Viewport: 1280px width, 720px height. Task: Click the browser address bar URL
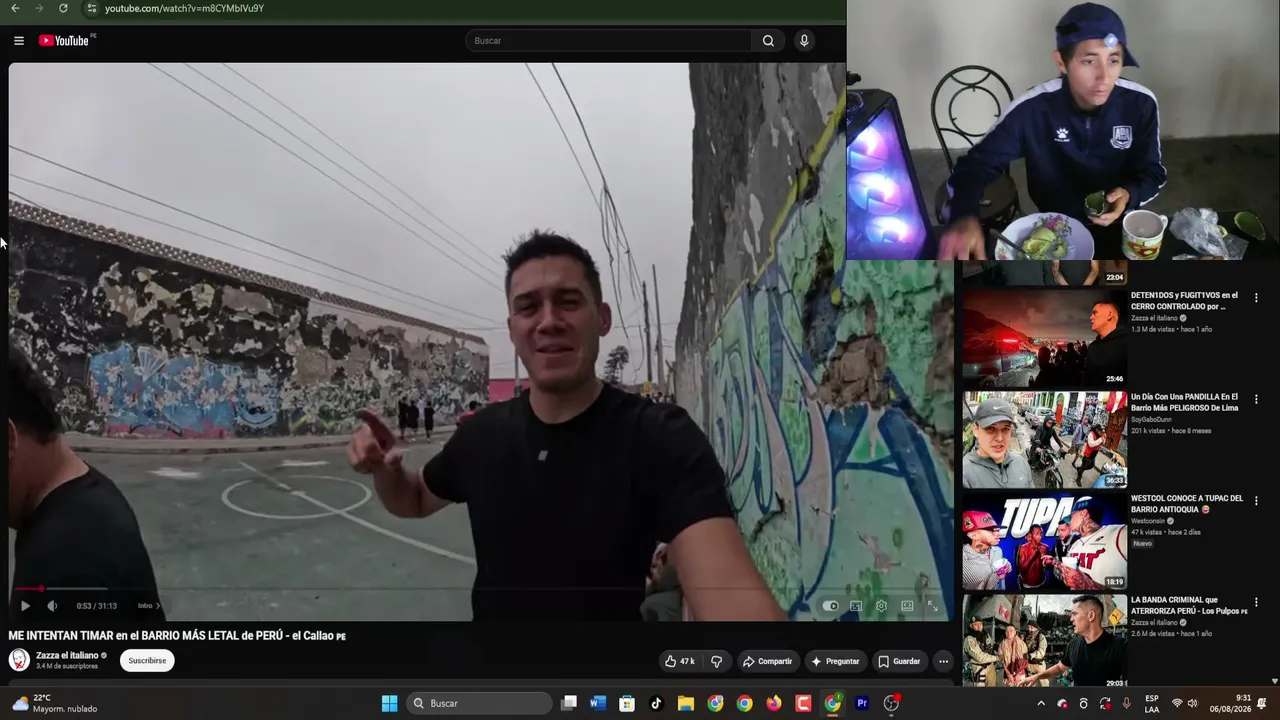[184, 8]
